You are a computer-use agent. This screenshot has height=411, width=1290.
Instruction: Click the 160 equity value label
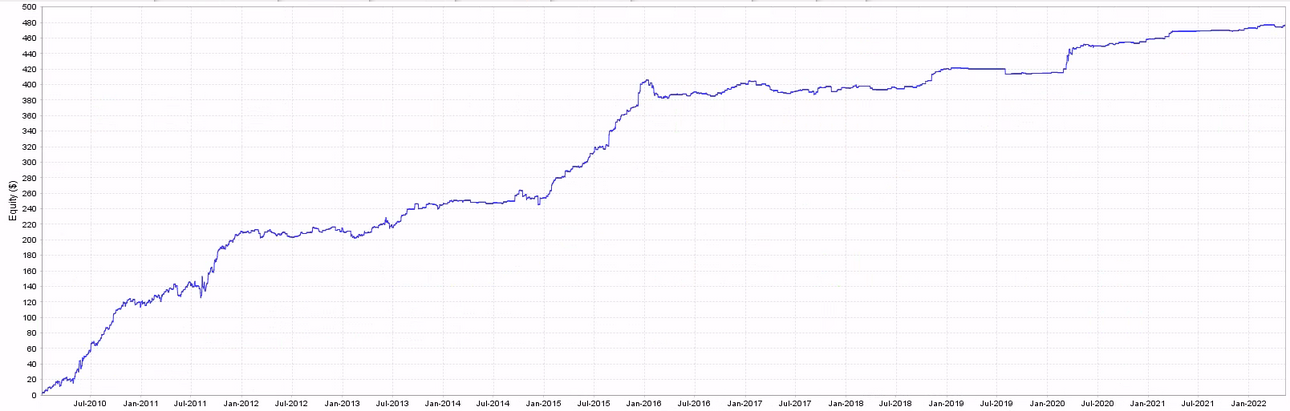click(29, 271)
